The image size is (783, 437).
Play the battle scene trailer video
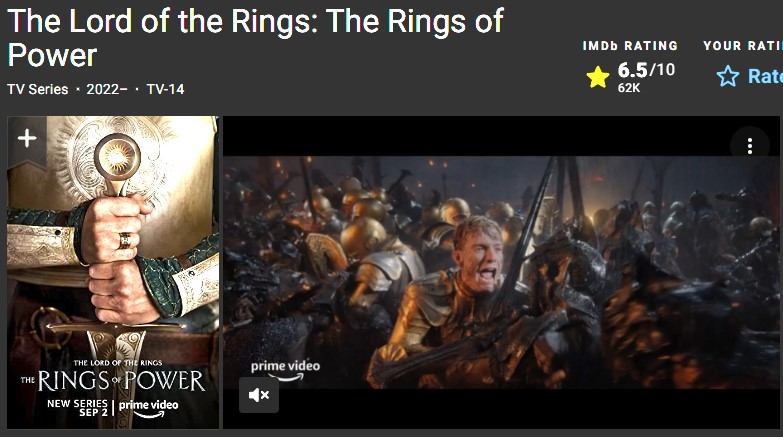click(501, 272)
